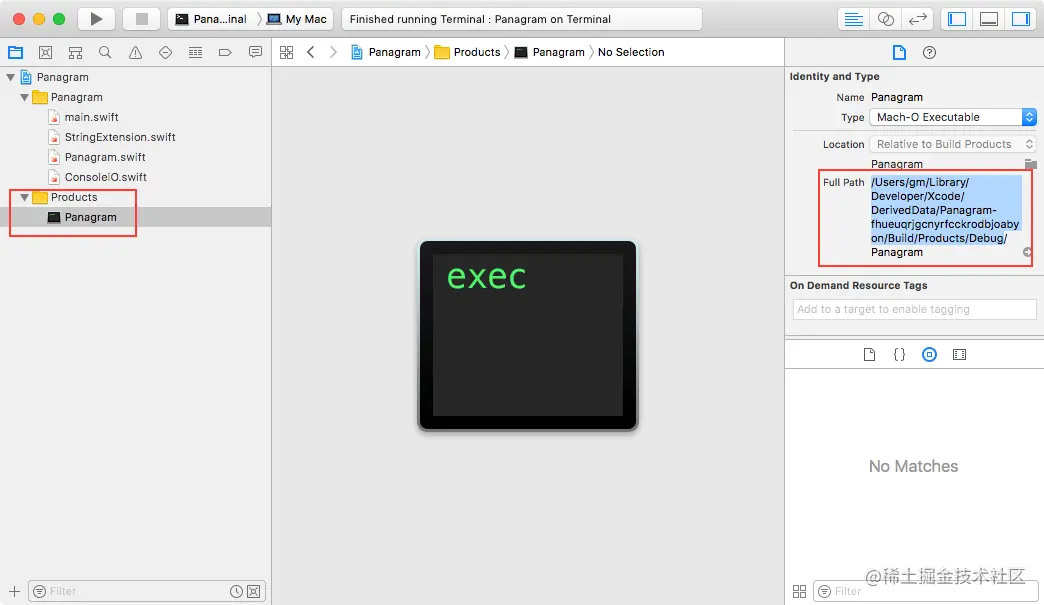This screenshot has height=605, width=1044.
Task: Click the Stop button in toolbar
Action: point(141,19)
